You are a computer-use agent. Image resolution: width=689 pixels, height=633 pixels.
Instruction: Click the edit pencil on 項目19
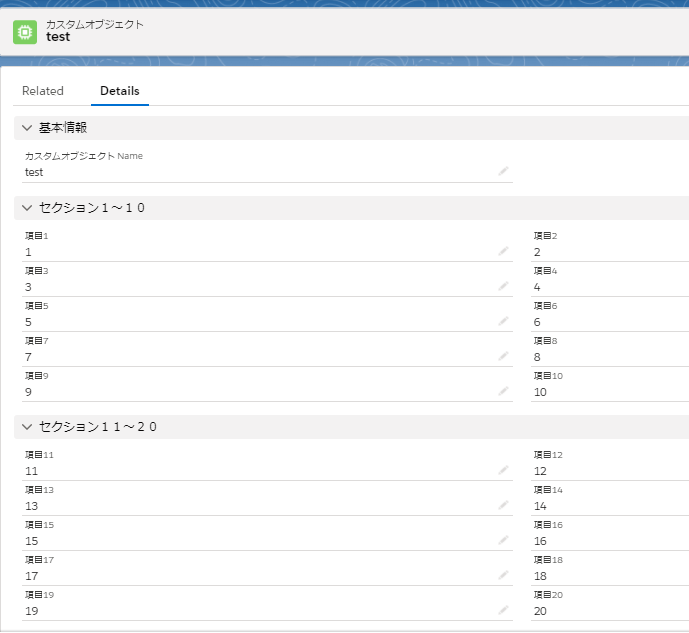tap(504, 610)
